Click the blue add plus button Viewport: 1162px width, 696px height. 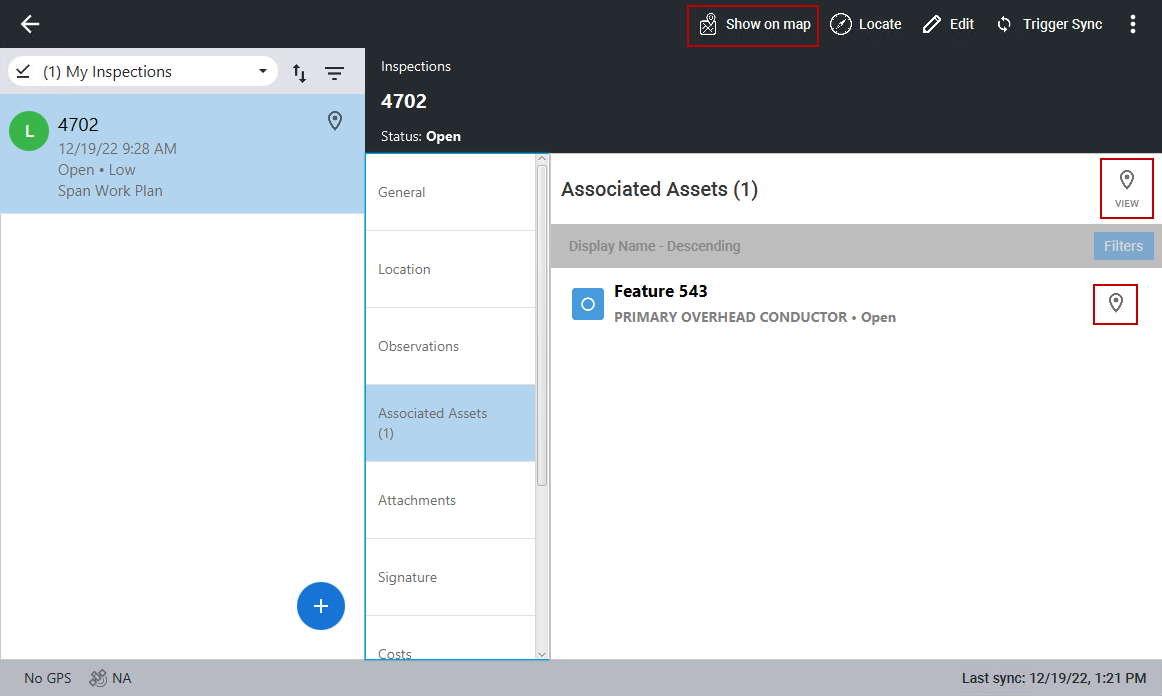(x=320, y=606)
